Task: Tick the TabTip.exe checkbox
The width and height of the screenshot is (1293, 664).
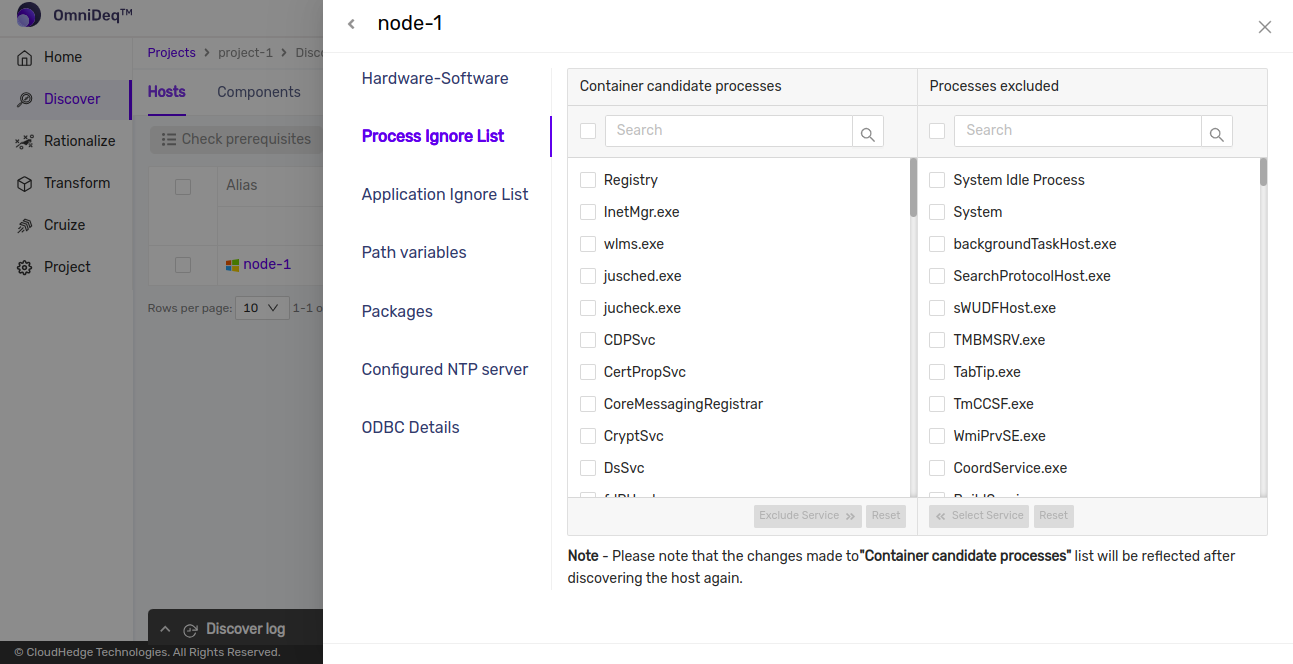Action: tap(937, 372)
